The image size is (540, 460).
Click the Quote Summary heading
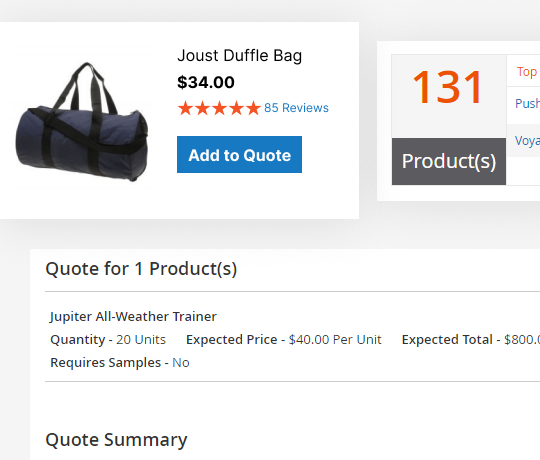(116, 440)
